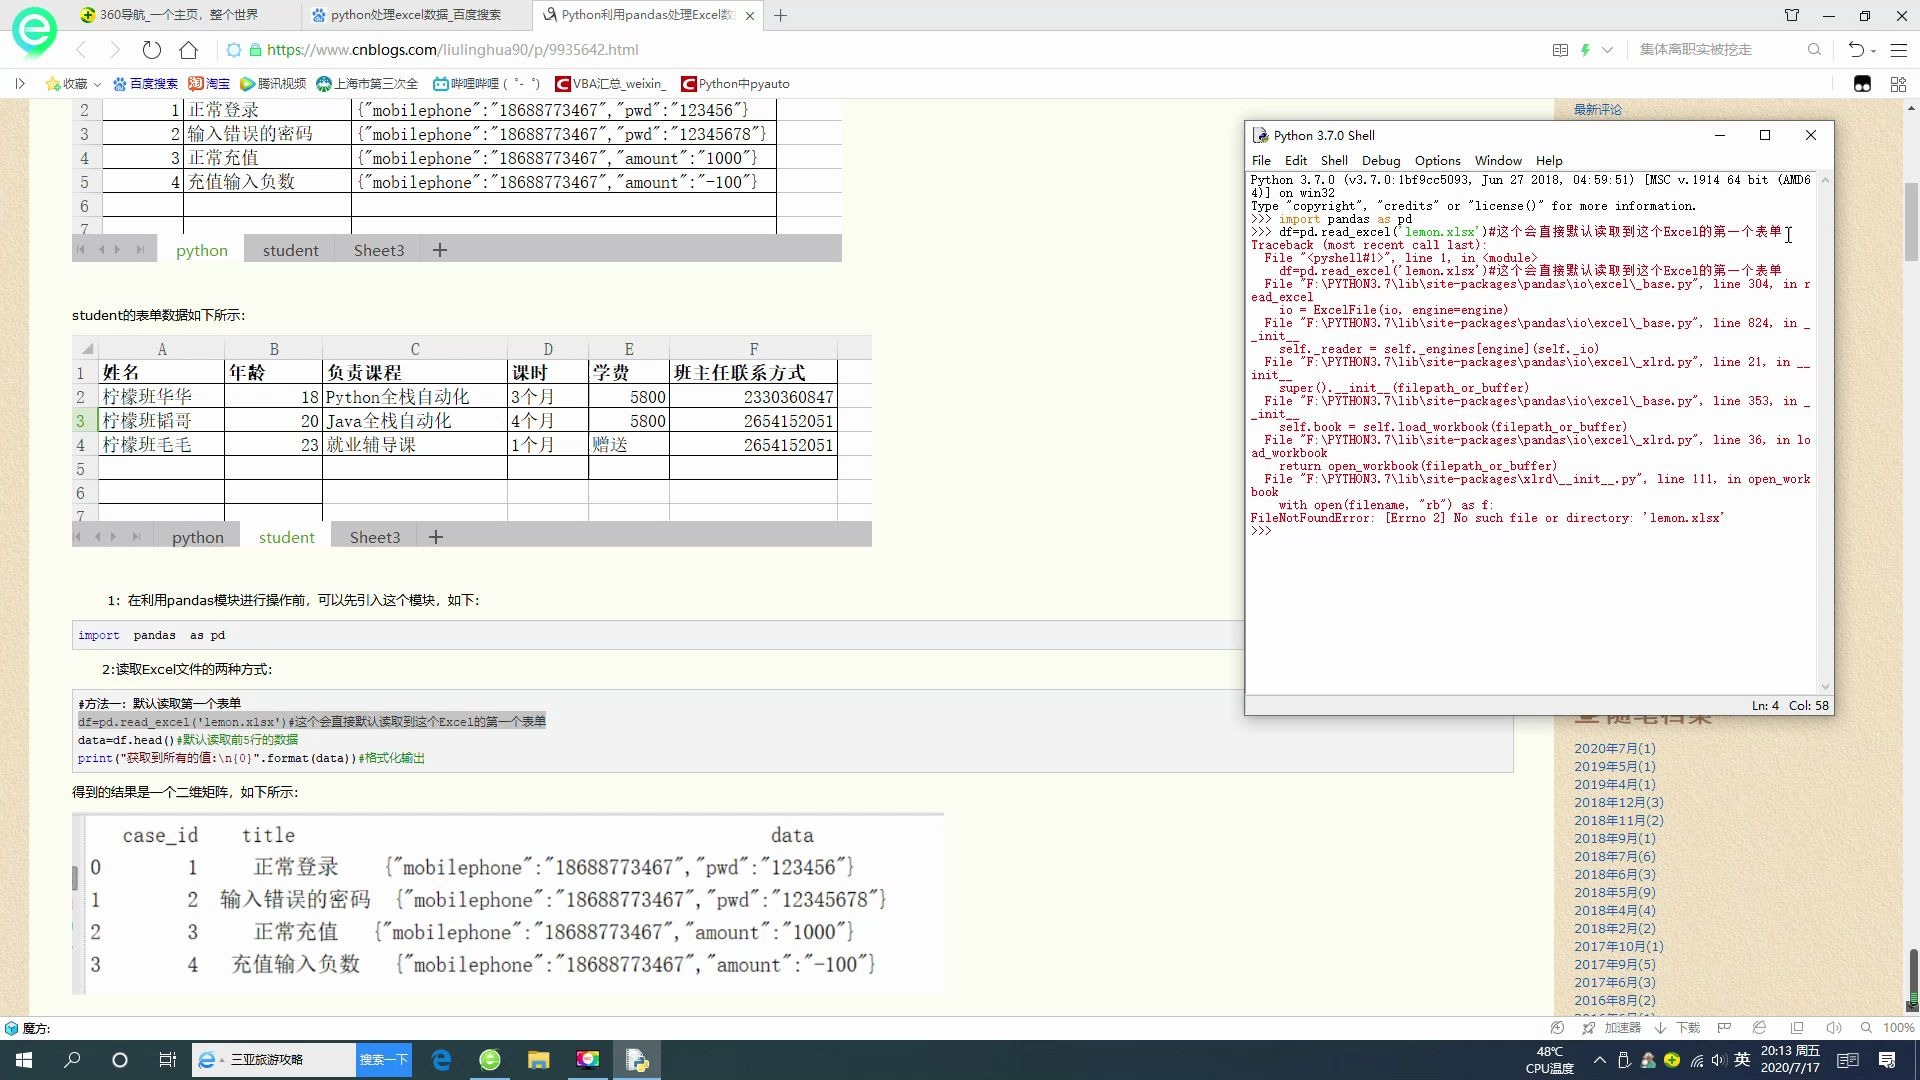Open the 2018年7月(6) archive link

tap(1614, 857)
